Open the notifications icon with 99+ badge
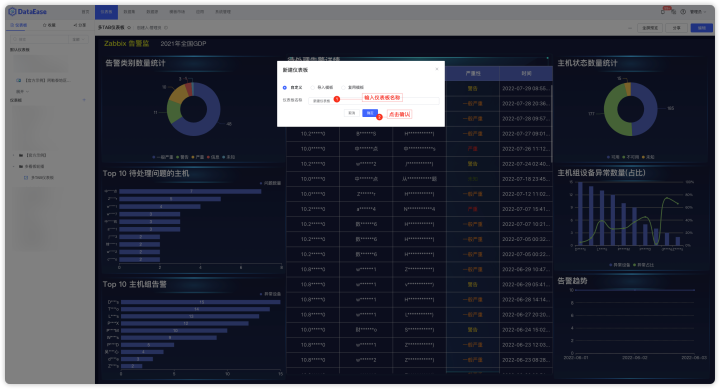The height and width of the screenshot is (389, 720). 664,11
